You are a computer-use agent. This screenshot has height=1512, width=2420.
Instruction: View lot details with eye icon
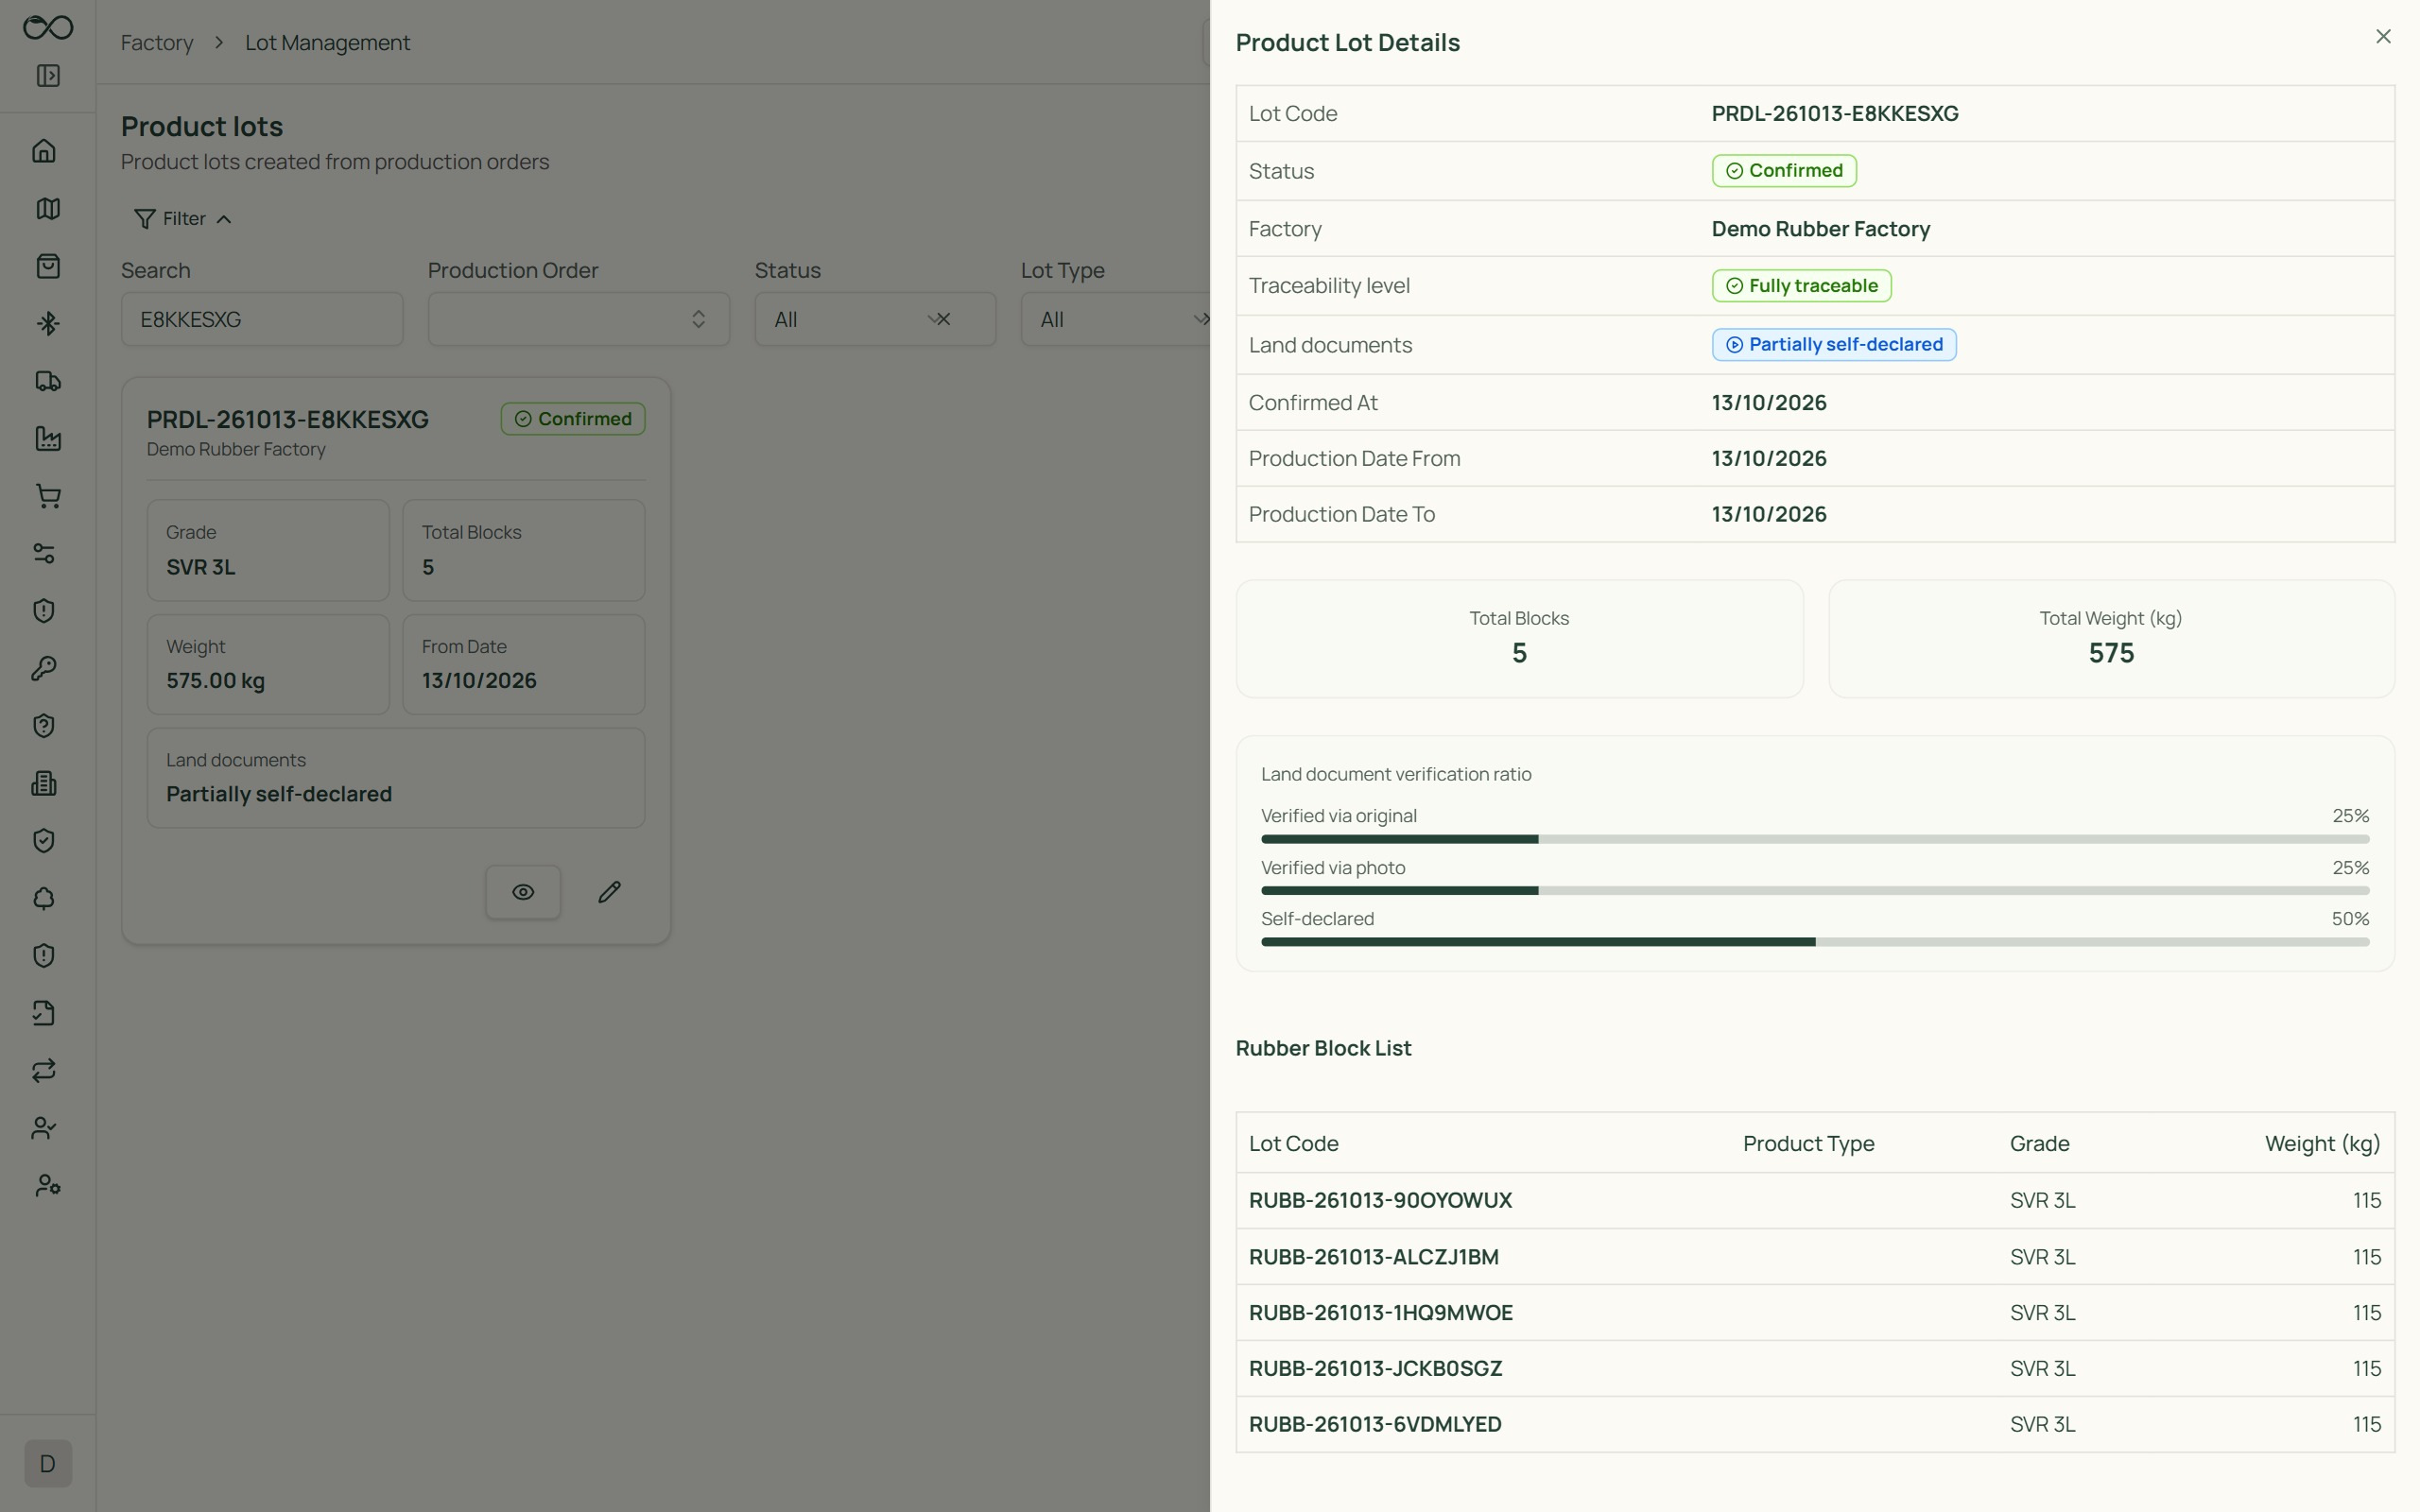point(523,892)
